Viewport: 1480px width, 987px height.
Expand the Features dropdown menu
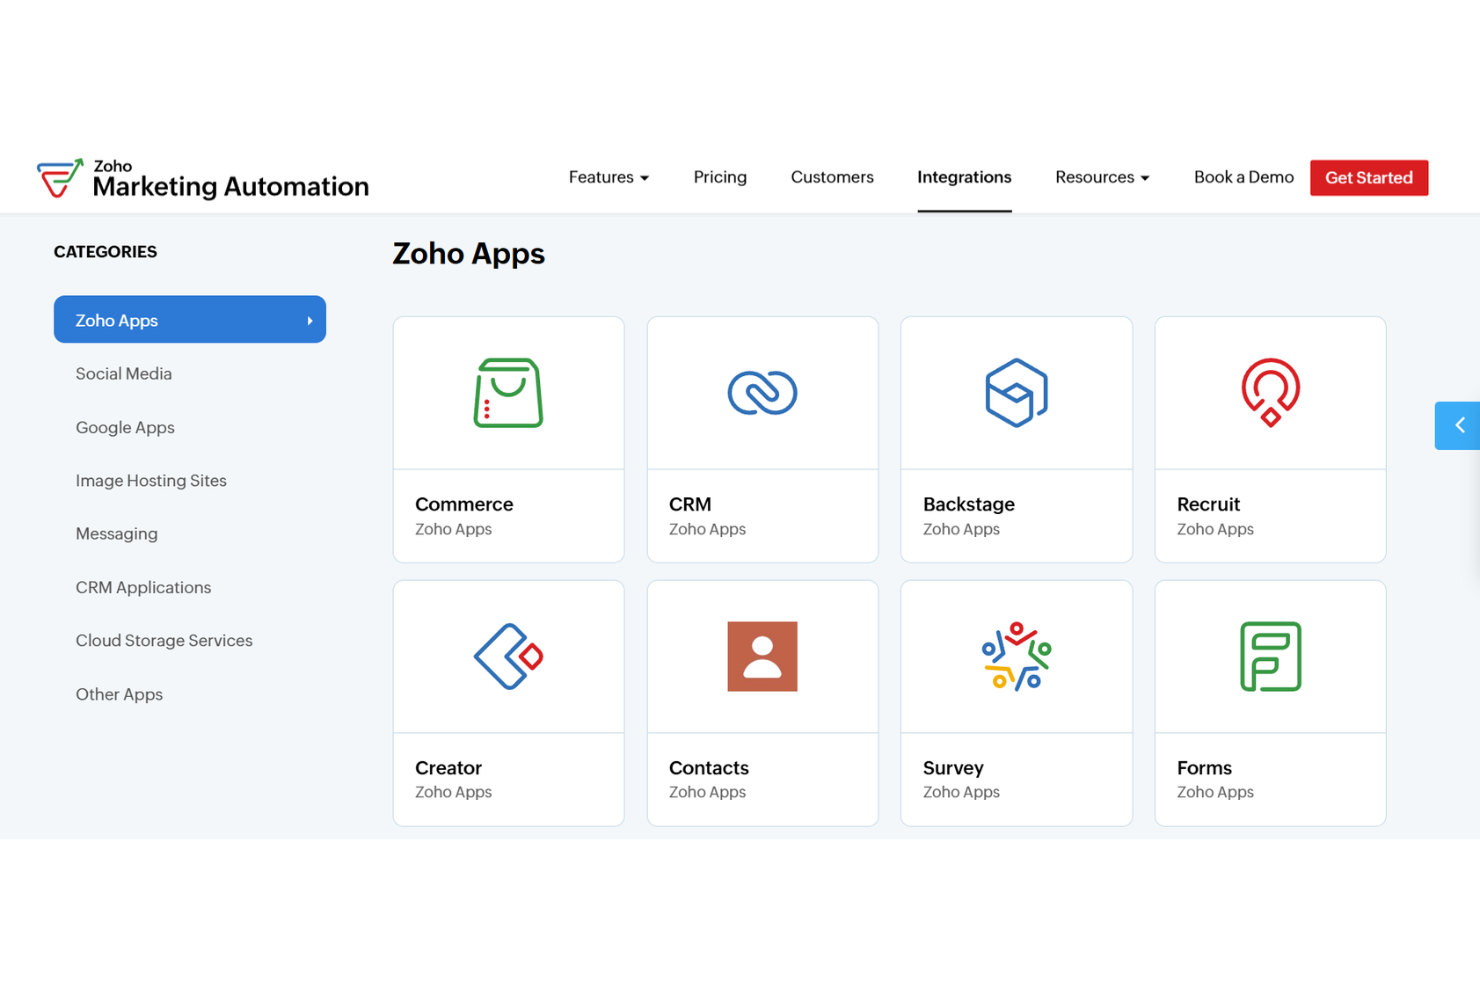pyautogui.click(x=608, y=177)
